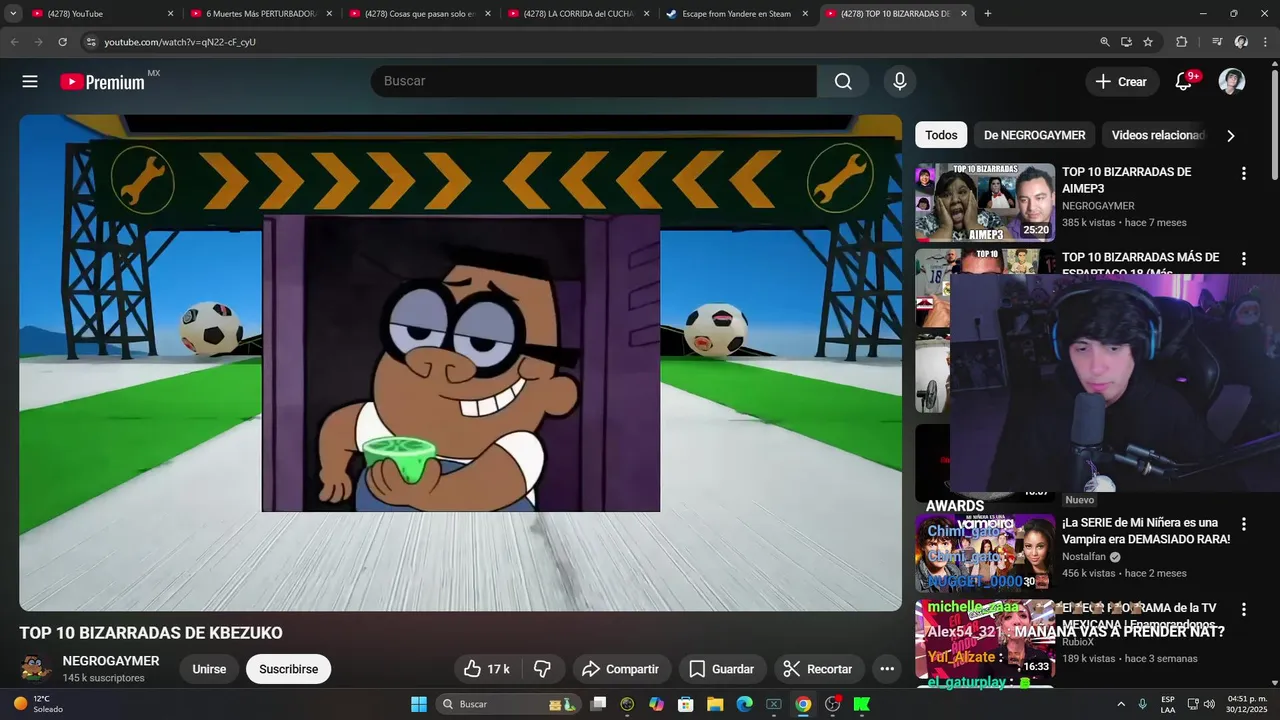Open Chrome extensions puzzle icon
This screenshot has width=1280, height=720.
coord(1182,42)
